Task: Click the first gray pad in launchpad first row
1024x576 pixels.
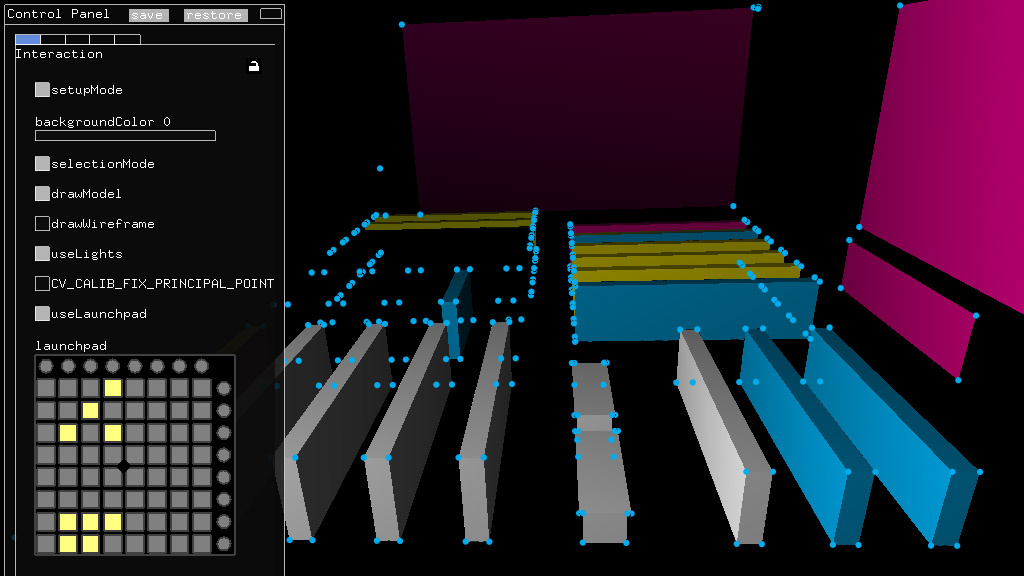Action: [x=46, y=389]
